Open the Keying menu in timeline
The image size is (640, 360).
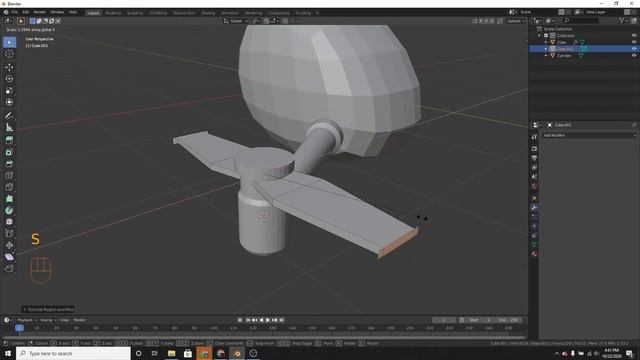pos(48,320)
